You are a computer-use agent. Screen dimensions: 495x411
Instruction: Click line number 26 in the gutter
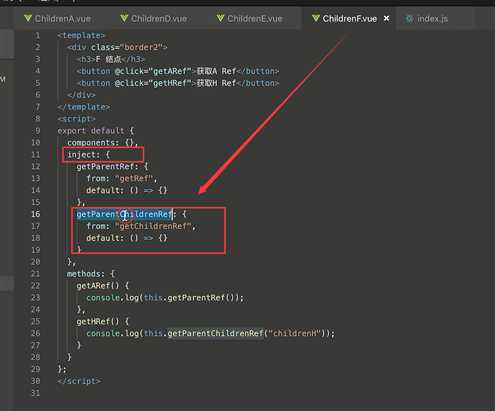pyautogui.click(x=35, y=333)
